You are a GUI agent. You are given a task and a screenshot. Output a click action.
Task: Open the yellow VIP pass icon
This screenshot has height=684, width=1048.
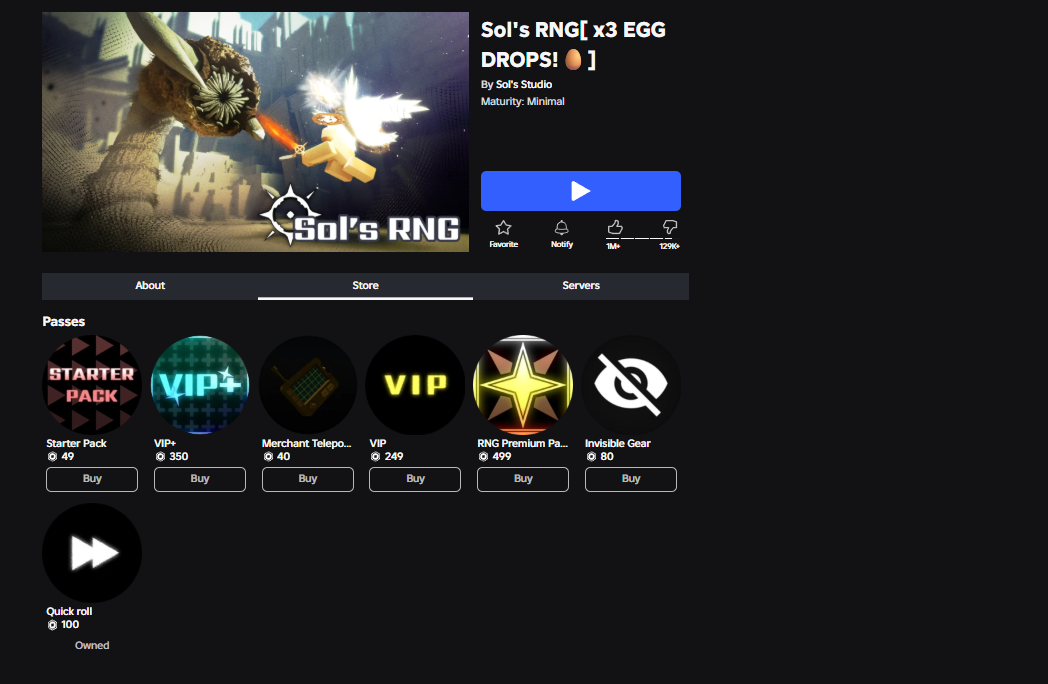tap(415, 385)
